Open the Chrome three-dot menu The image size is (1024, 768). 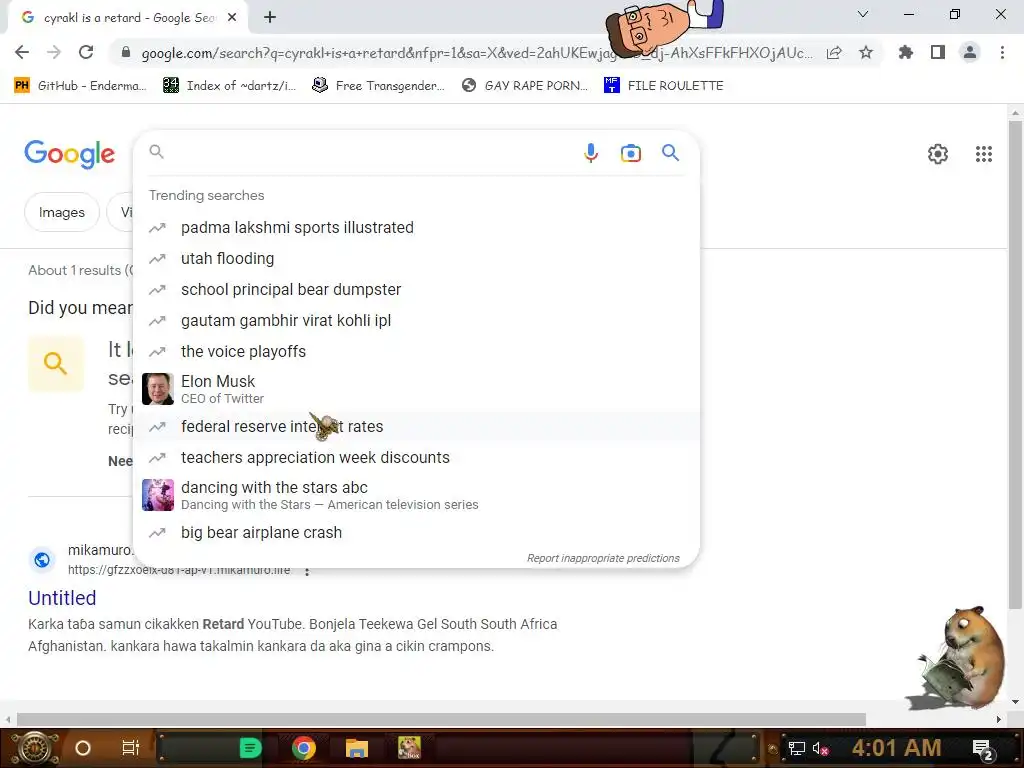(x=1002, y=52)
